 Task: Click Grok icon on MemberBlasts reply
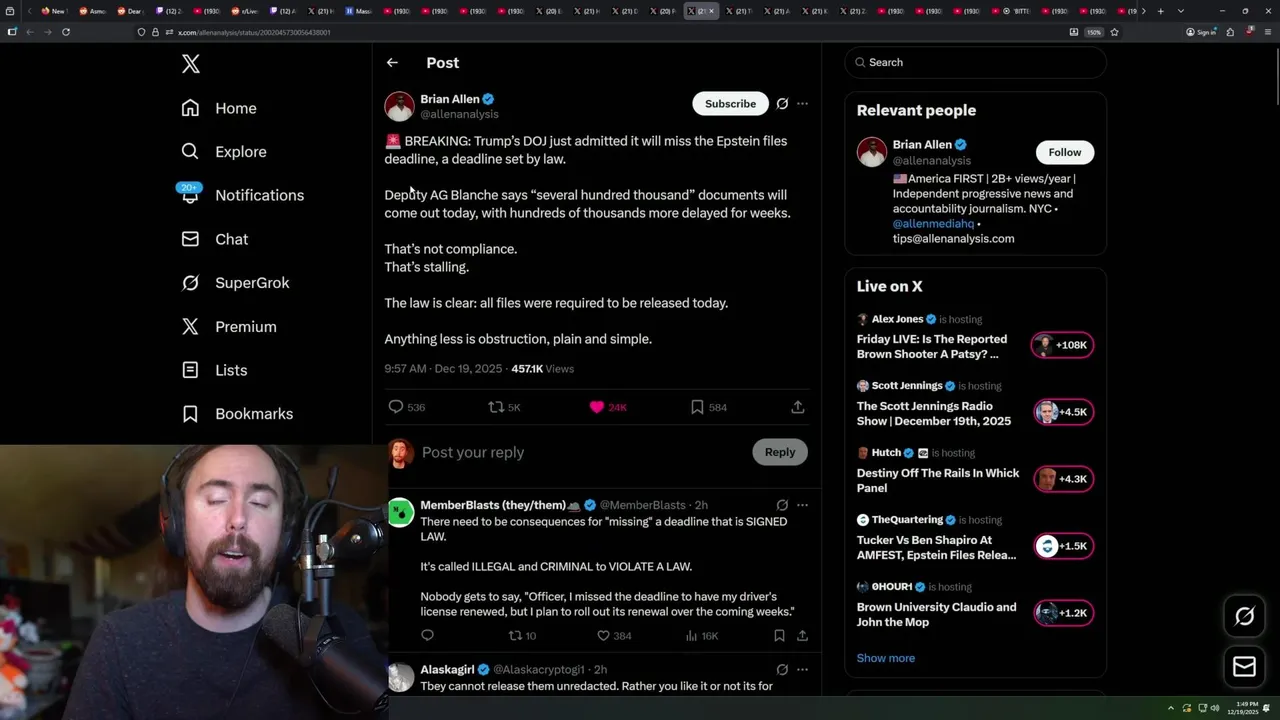(x=782, y=505)
